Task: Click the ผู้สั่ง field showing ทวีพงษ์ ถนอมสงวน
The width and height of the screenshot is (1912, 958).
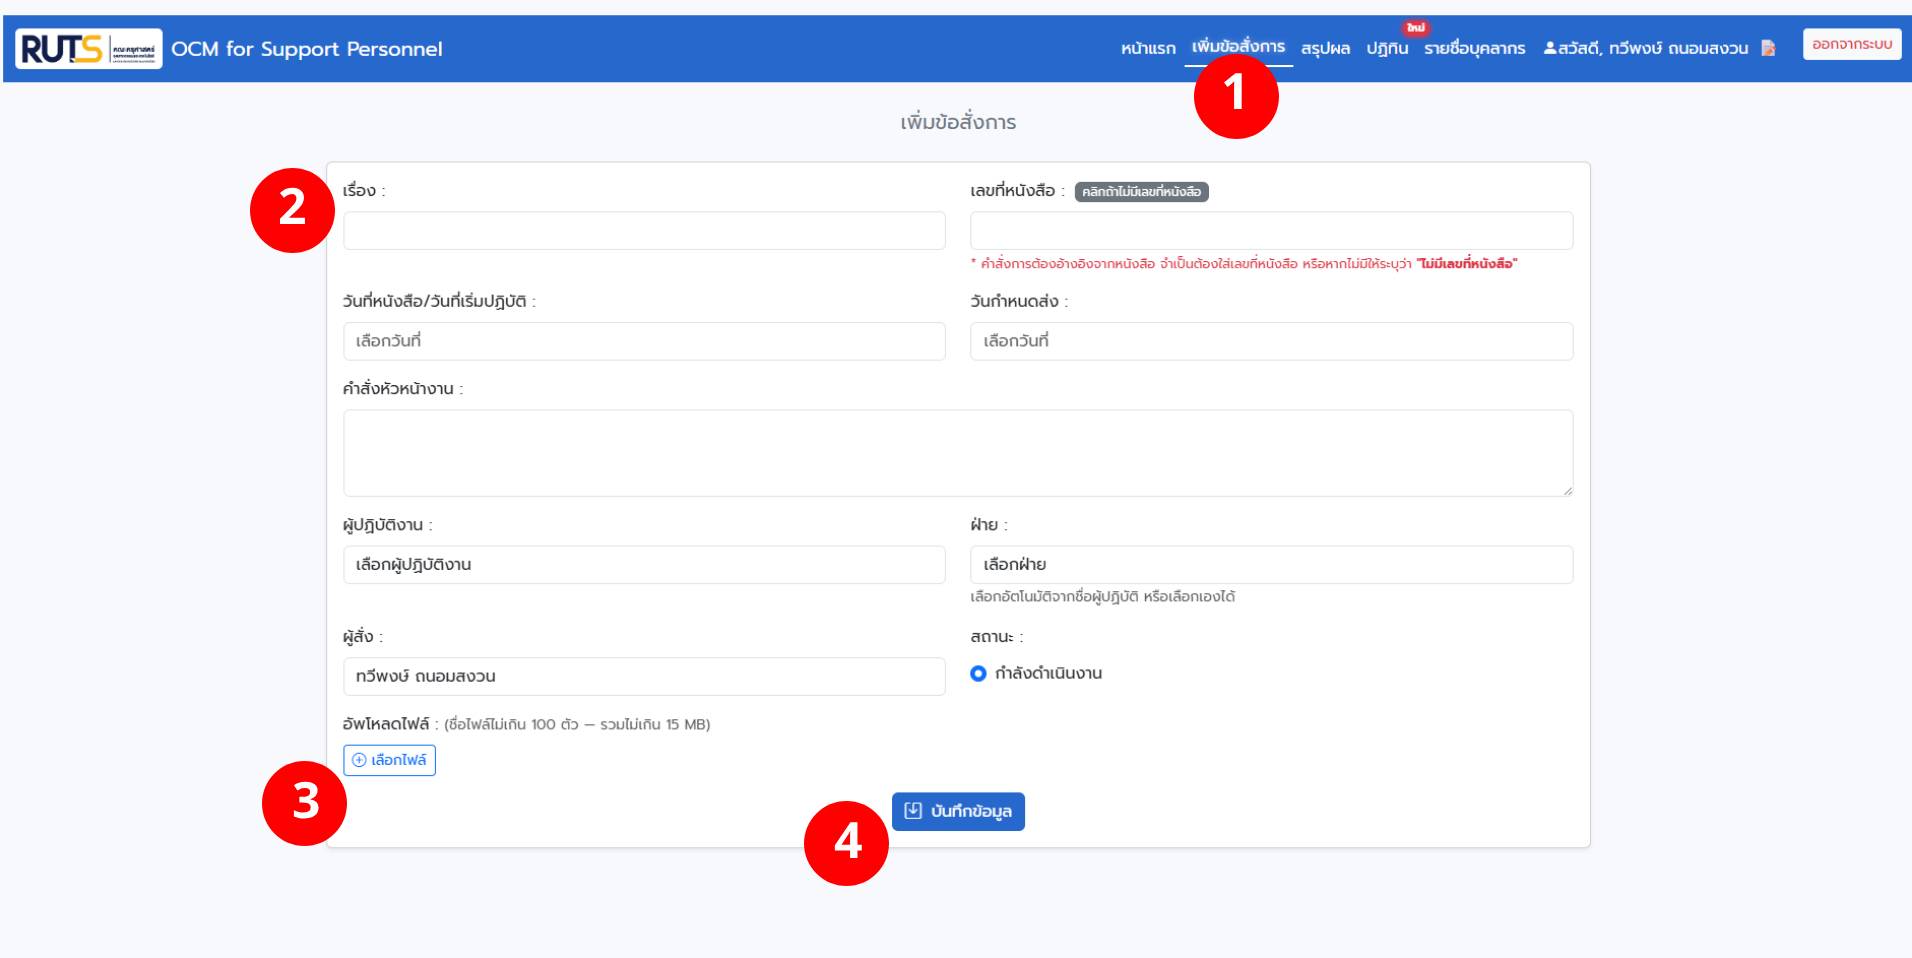Action: [644, 676]
